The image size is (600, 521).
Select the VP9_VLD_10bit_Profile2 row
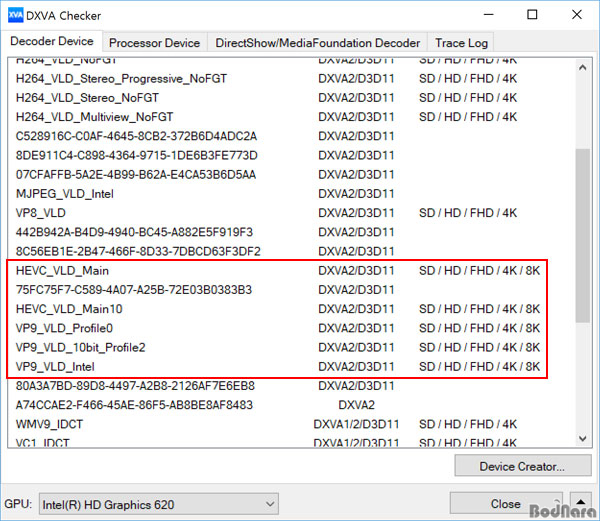pyautogui.click(x=81, y=348)
